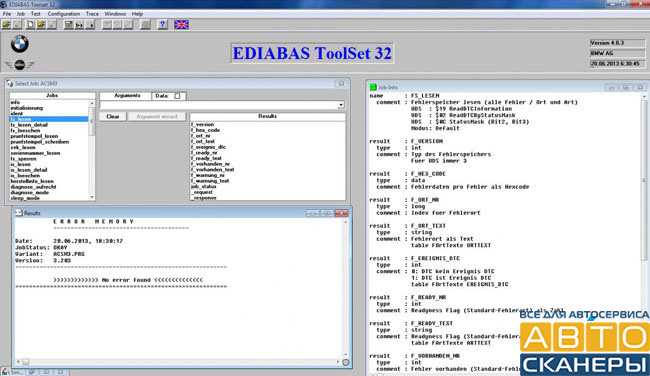Select the 'diagnose_mode' job
Viewport: 650px width, 376px height.
pos(29,193)
